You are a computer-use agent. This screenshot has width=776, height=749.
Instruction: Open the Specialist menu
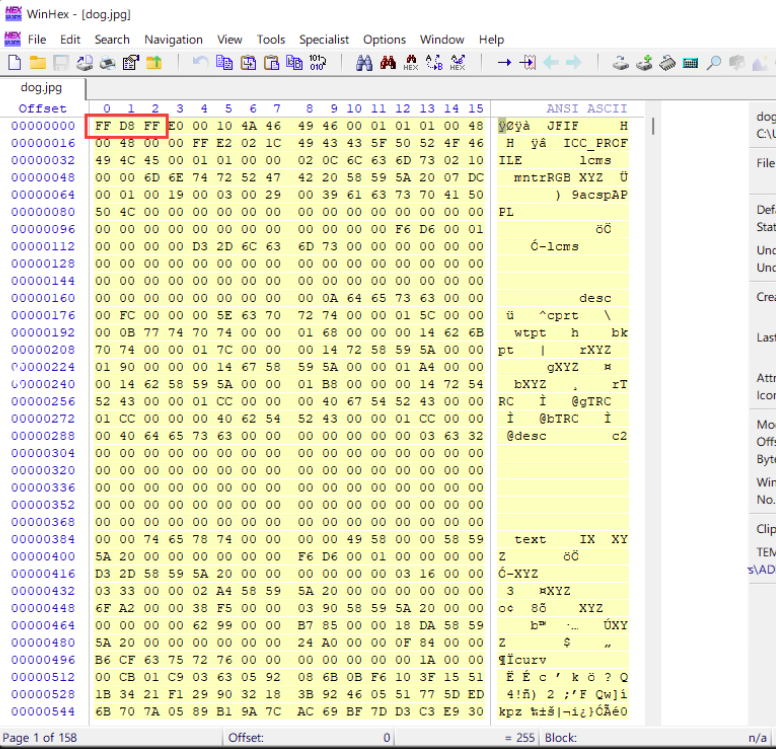coord(324,39)
